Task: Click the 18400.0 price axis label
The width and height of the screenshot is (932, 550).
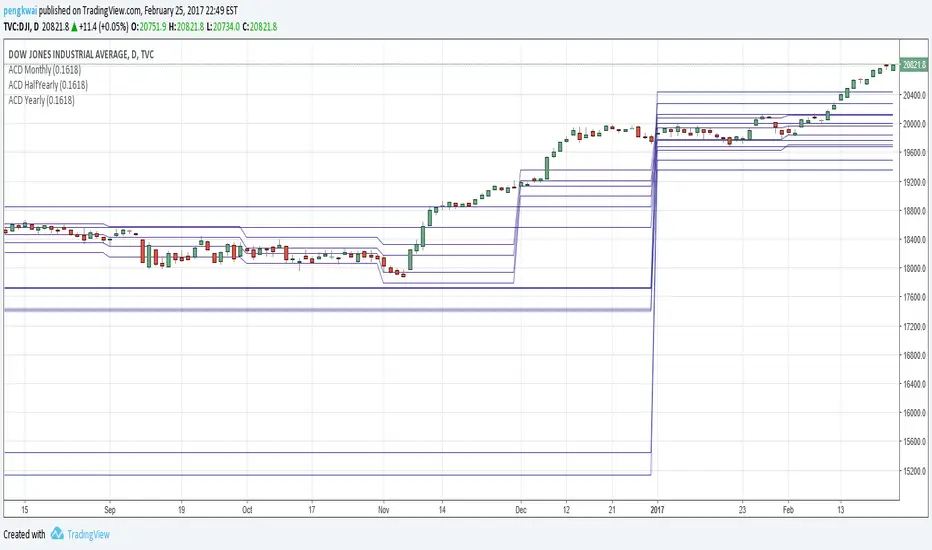Action: (x=915, y=240)
